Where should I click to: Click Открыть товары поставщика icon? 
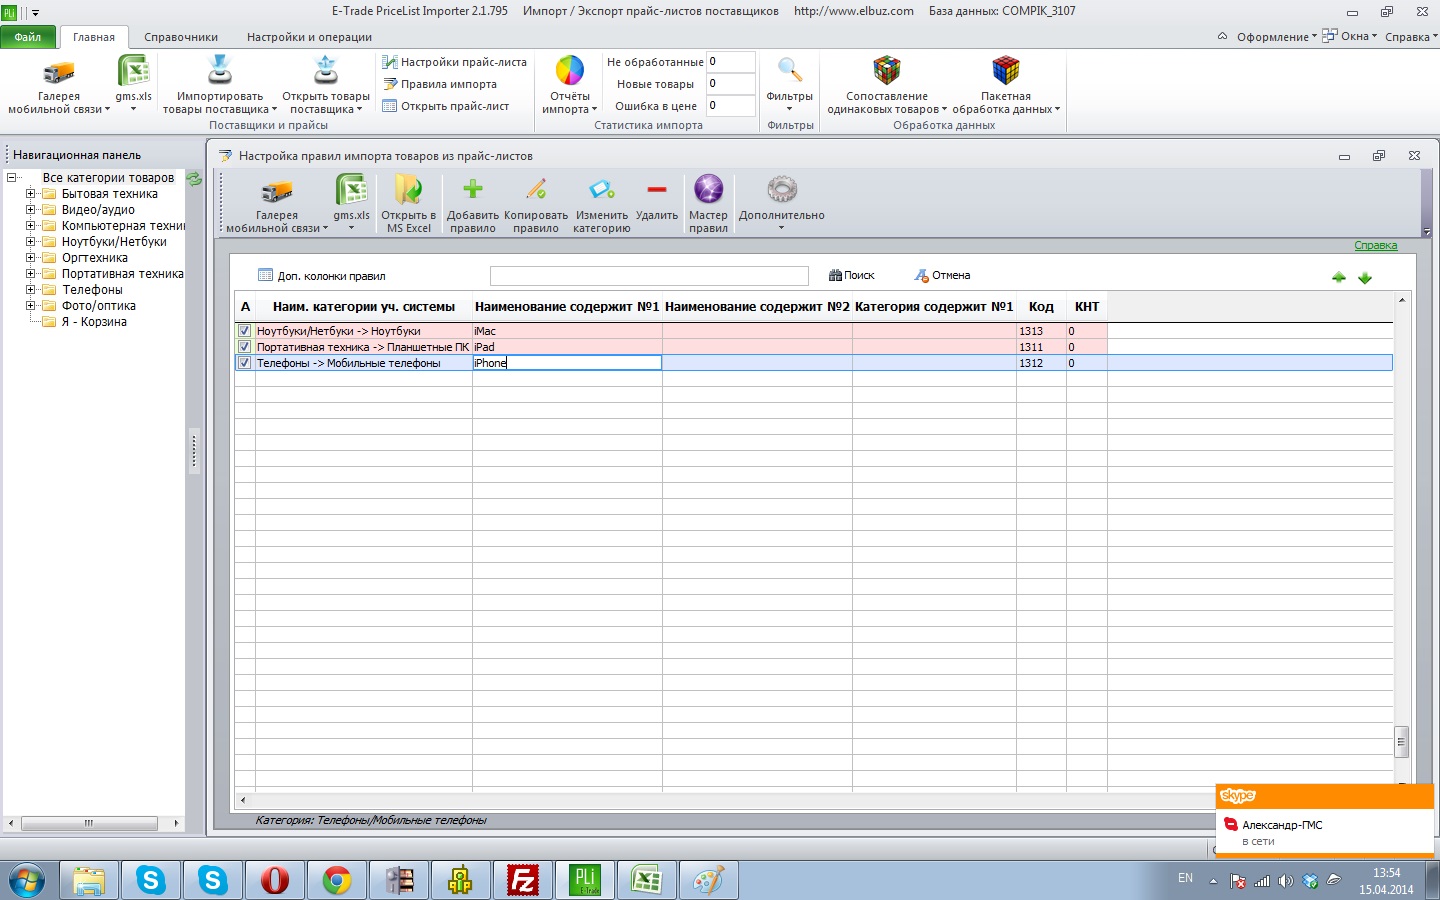[x=326, y=72]
